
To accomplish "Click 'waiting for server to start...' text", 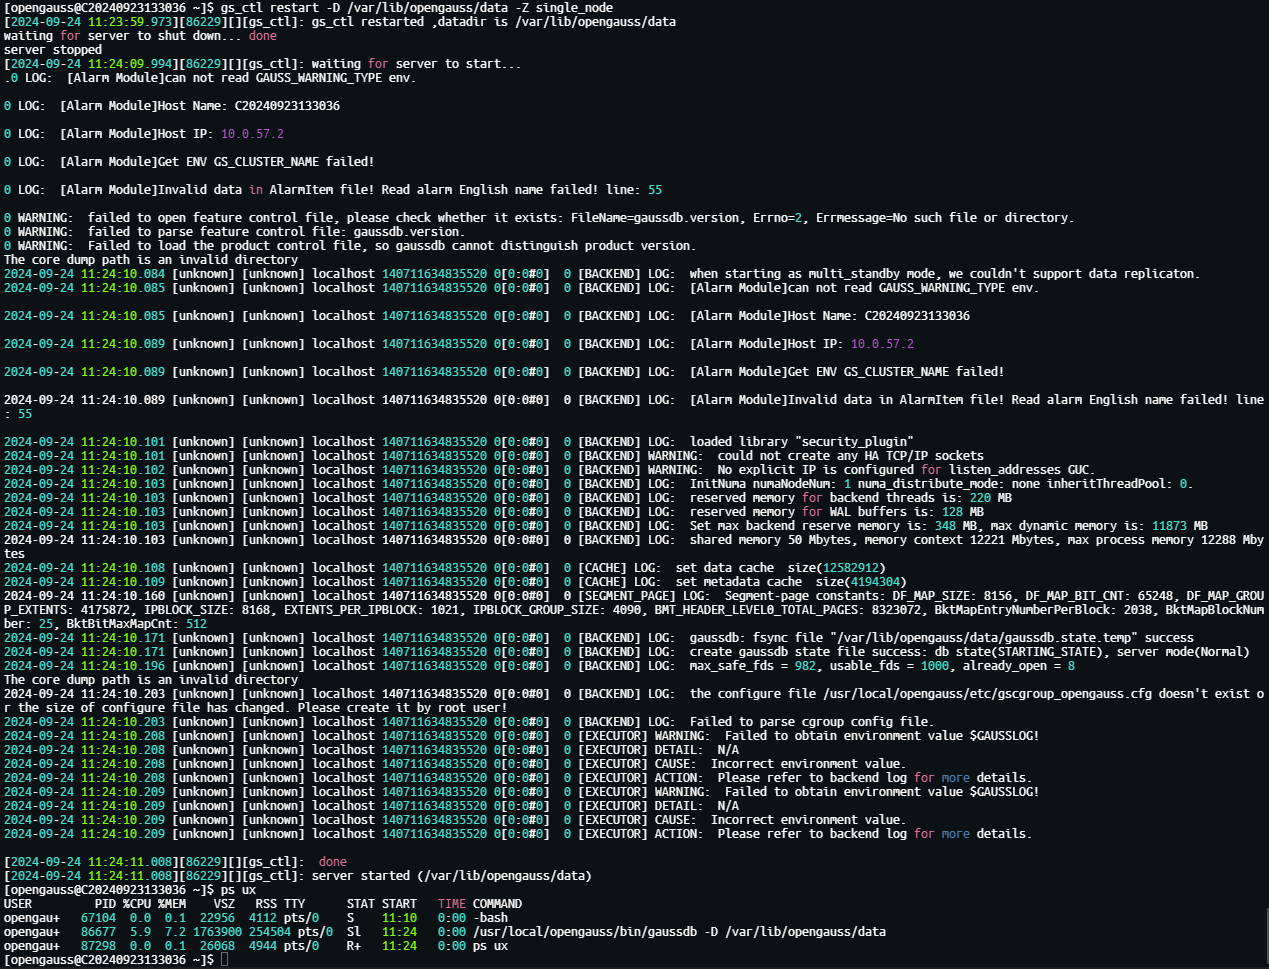I will 417,63.
